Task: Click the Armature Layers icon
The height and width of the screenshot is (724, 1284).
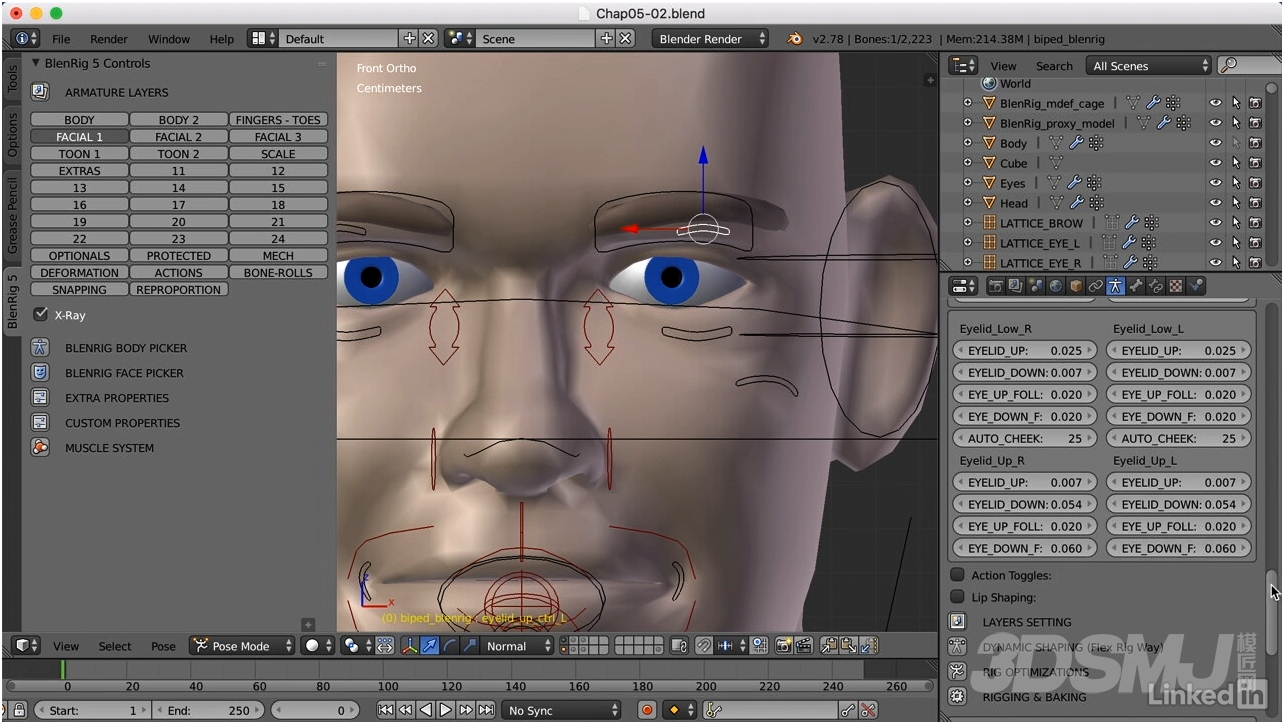Action: tap(40, 92)
